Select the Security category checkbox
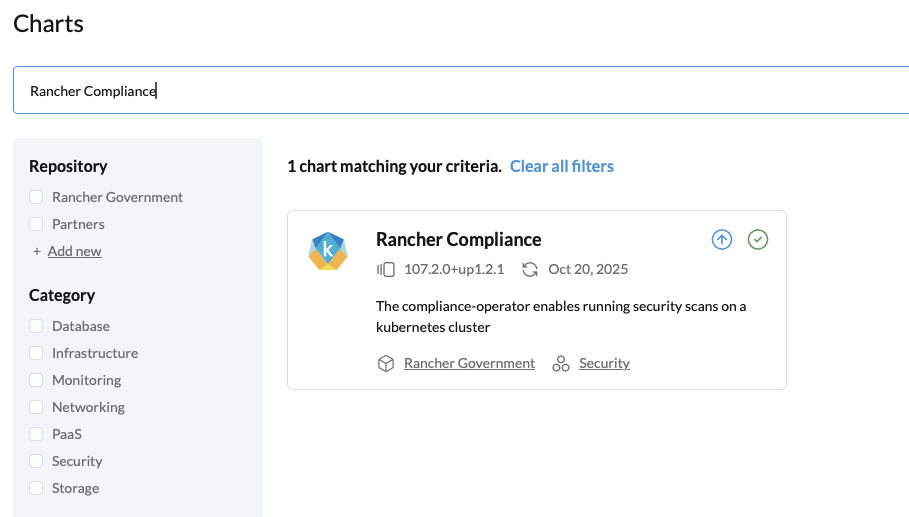This screenshot has width=909, height=517. (36, 461)
